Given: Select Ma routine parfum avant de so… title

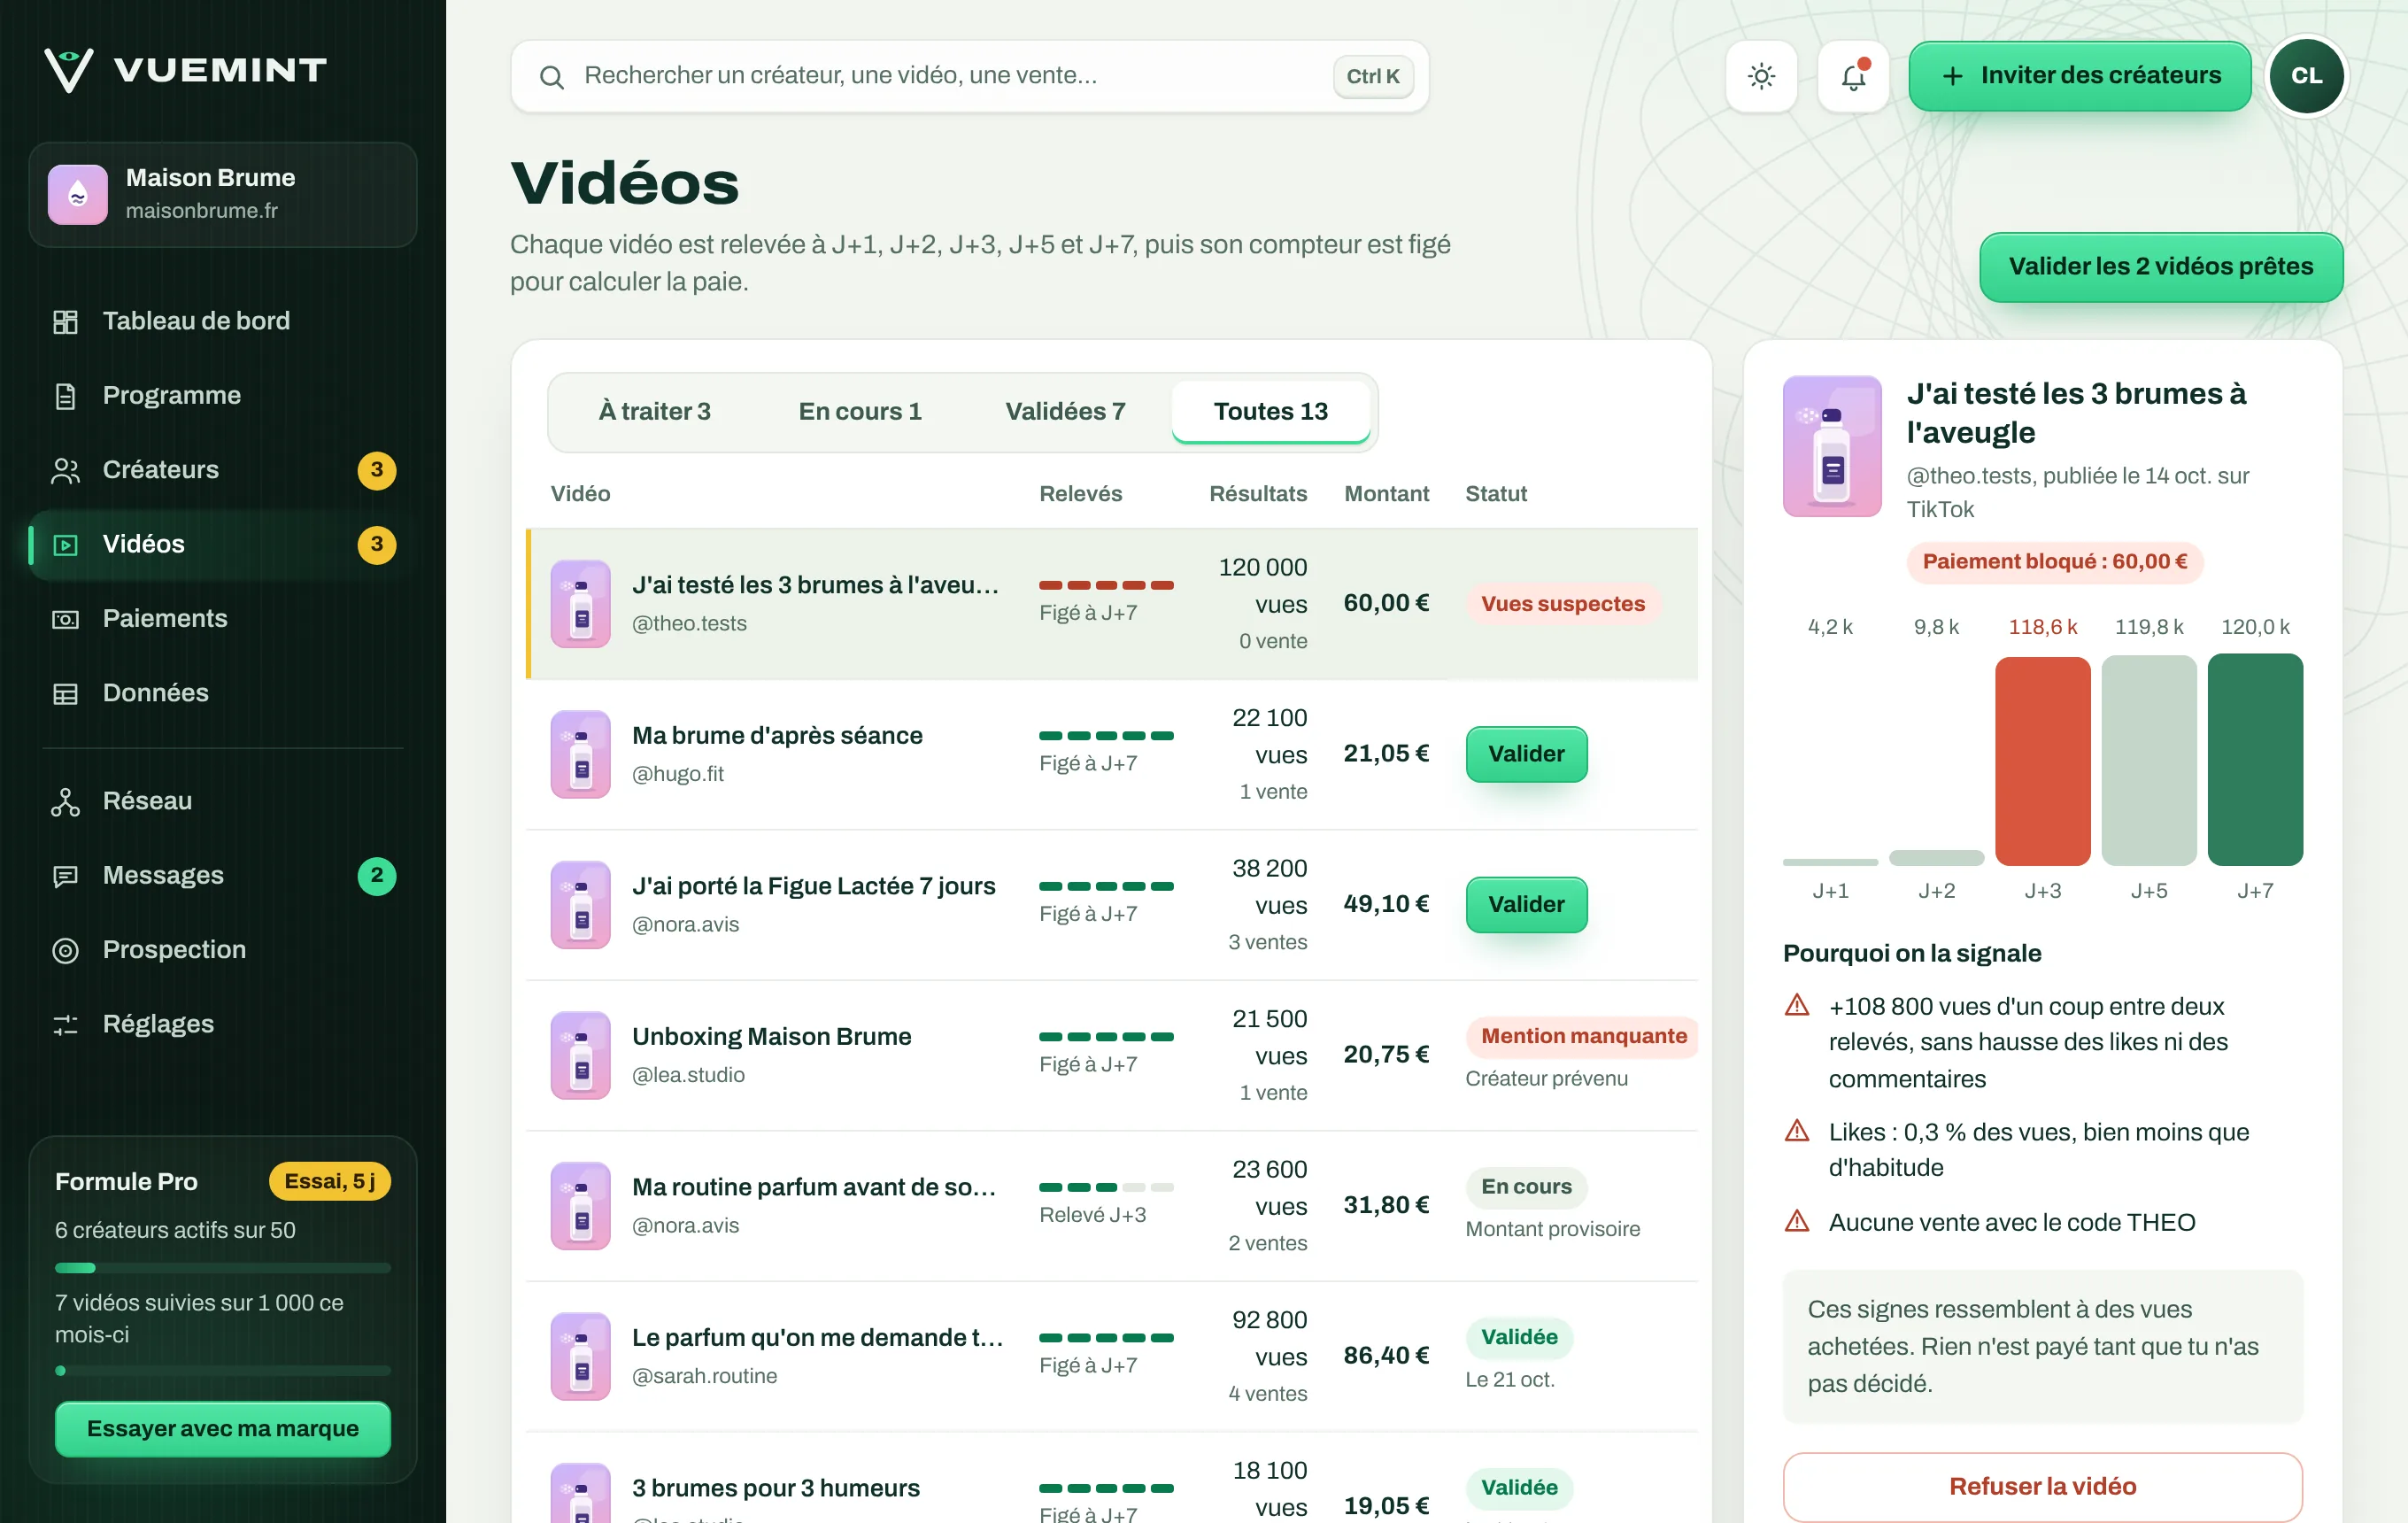Looking at the screenshot, I should 813,1187.
